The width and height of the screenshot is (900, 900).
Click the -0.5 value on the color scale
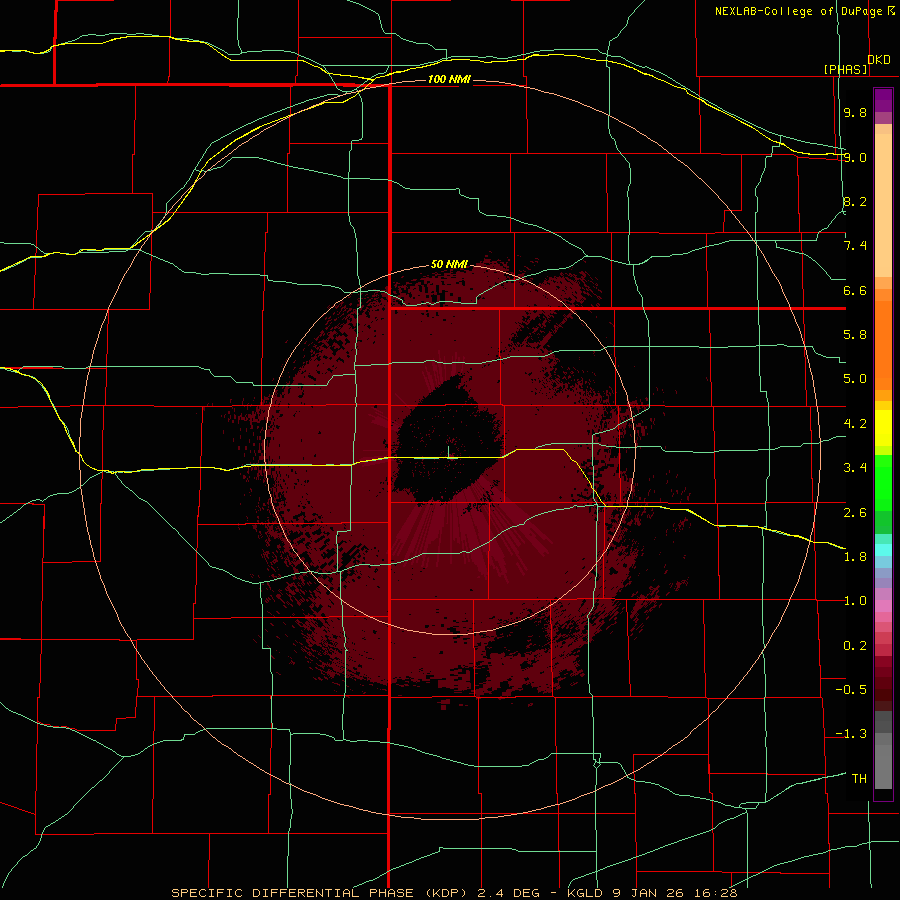point(851,690)
